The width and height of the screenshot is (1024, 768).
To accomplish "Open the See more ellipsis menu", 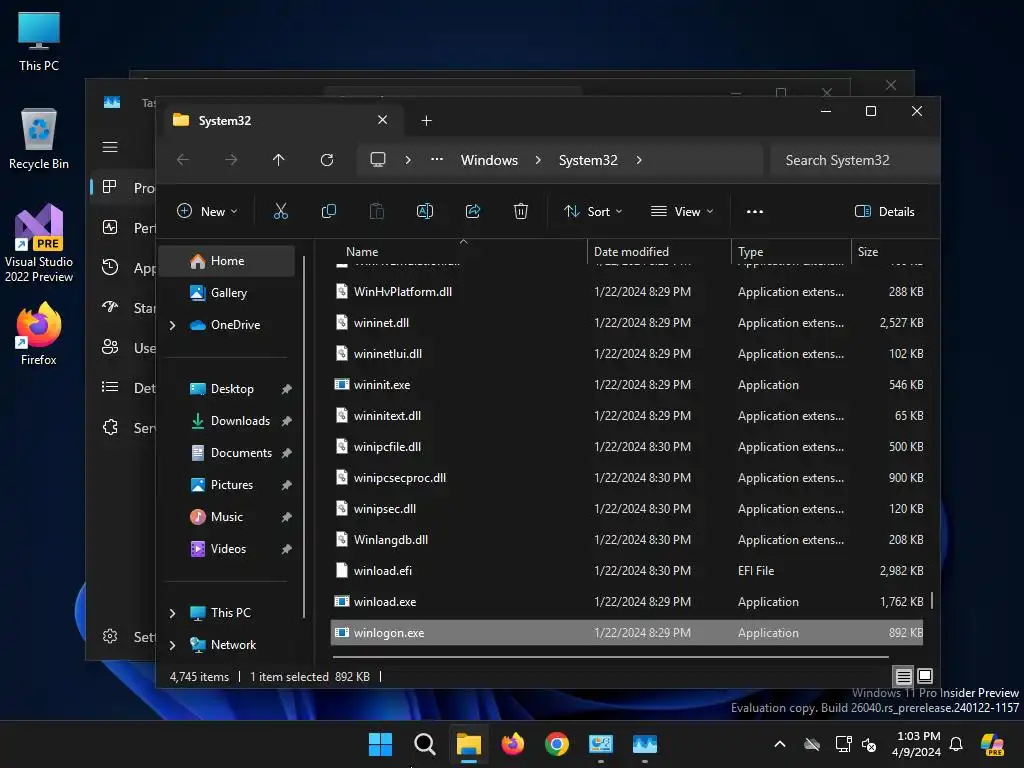I will (x=755, y=212).
